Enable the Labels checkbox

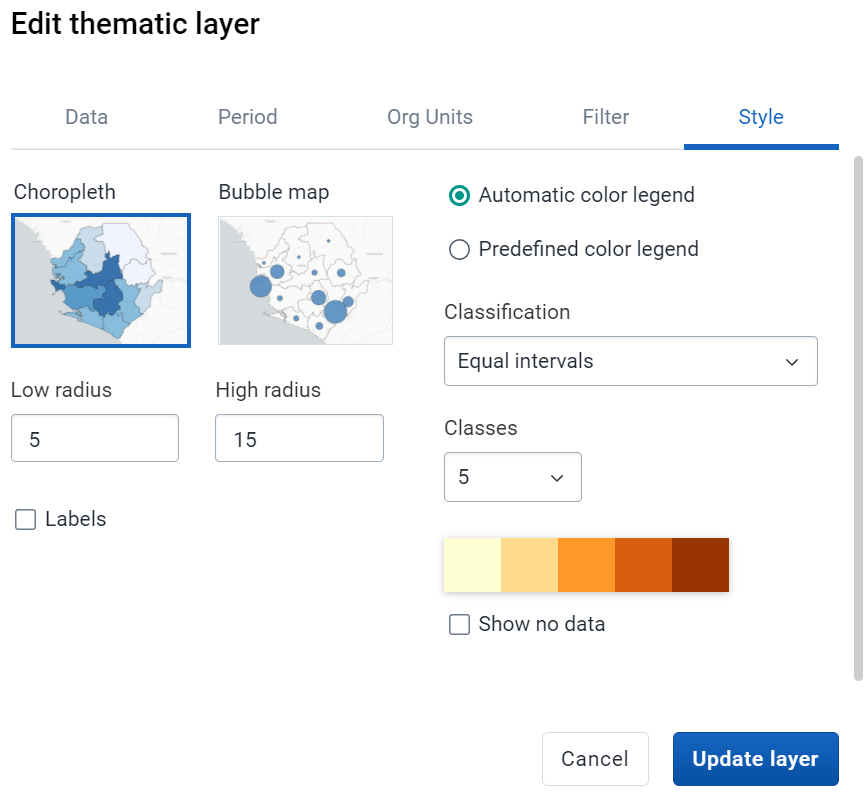(25, 519)
